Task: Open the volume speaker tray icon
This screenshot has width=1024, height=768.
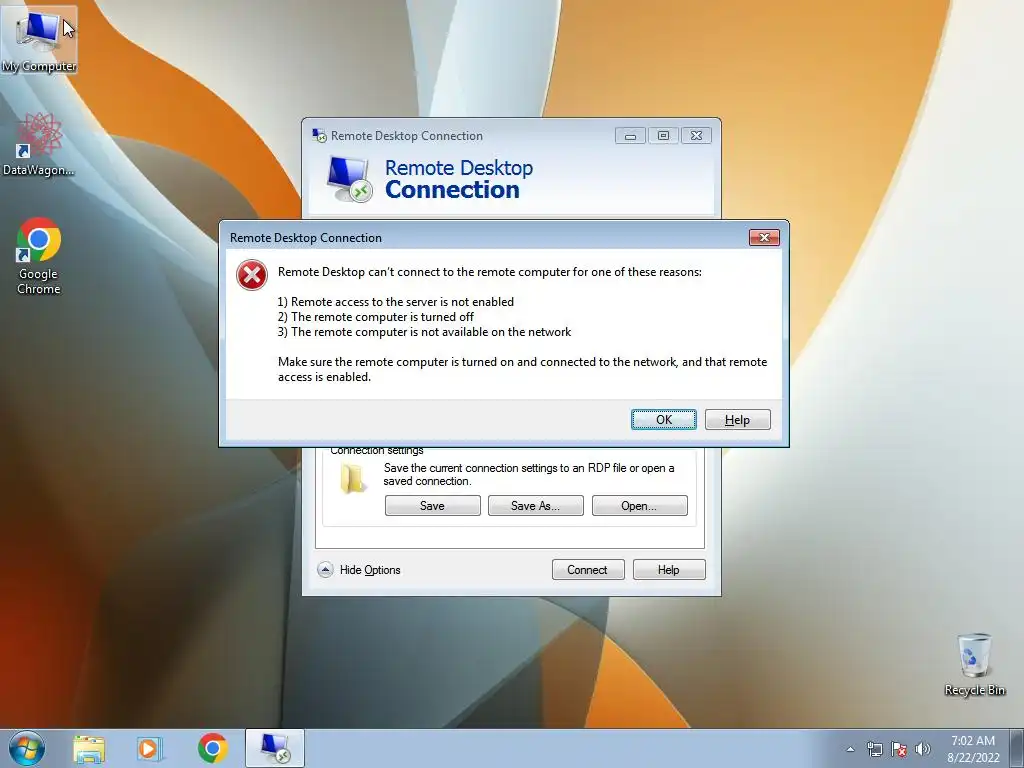Action: click(923, 749)
